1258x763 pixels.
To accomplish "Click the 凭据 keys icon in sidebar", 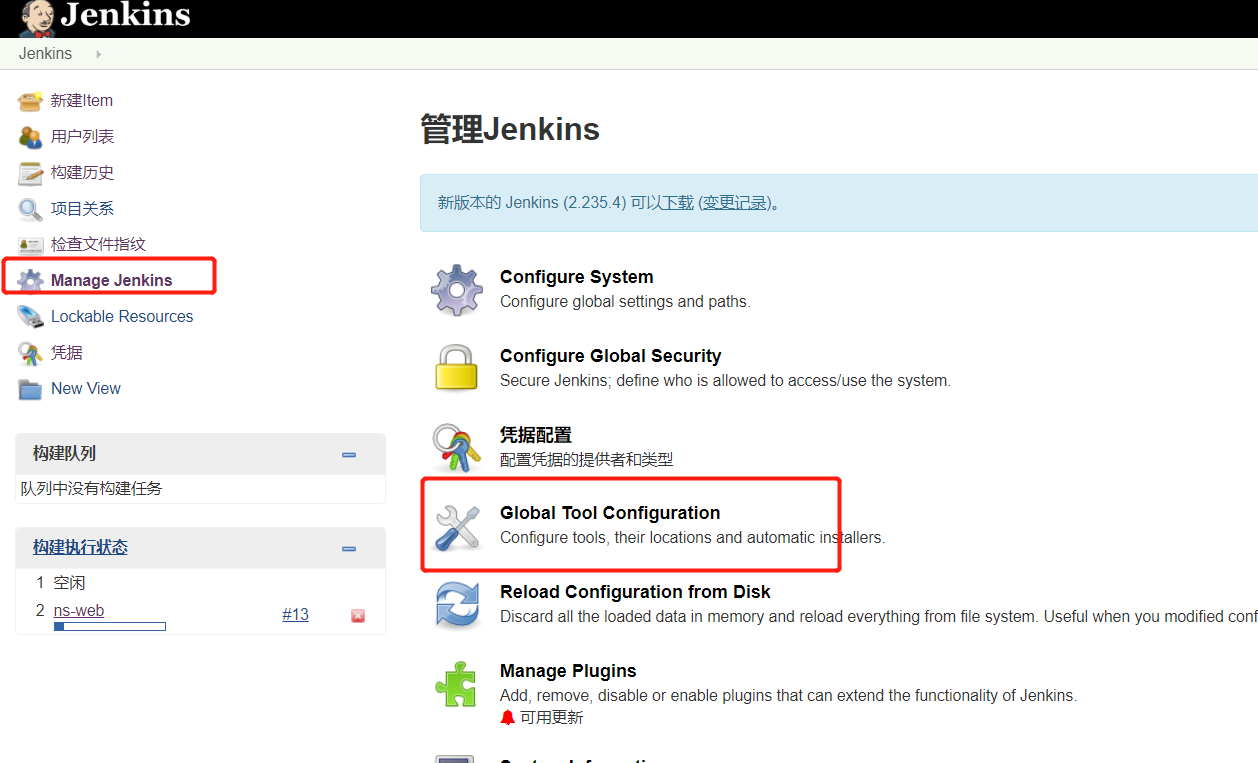I will [x=31, y=353].
